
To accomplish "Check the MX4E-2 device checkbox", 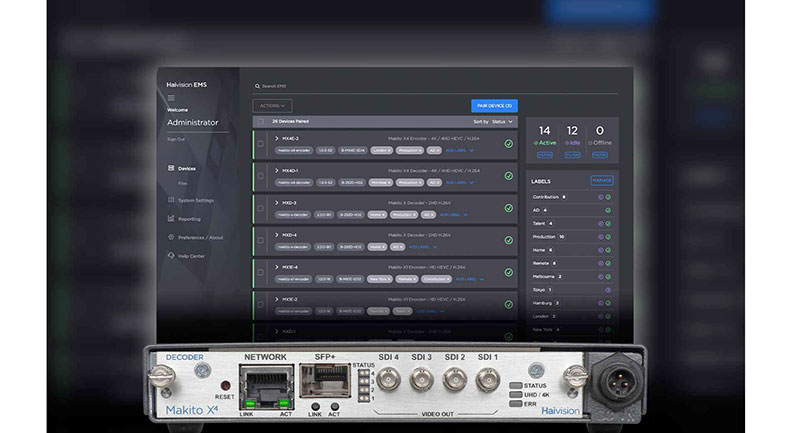I will (260, 144).
